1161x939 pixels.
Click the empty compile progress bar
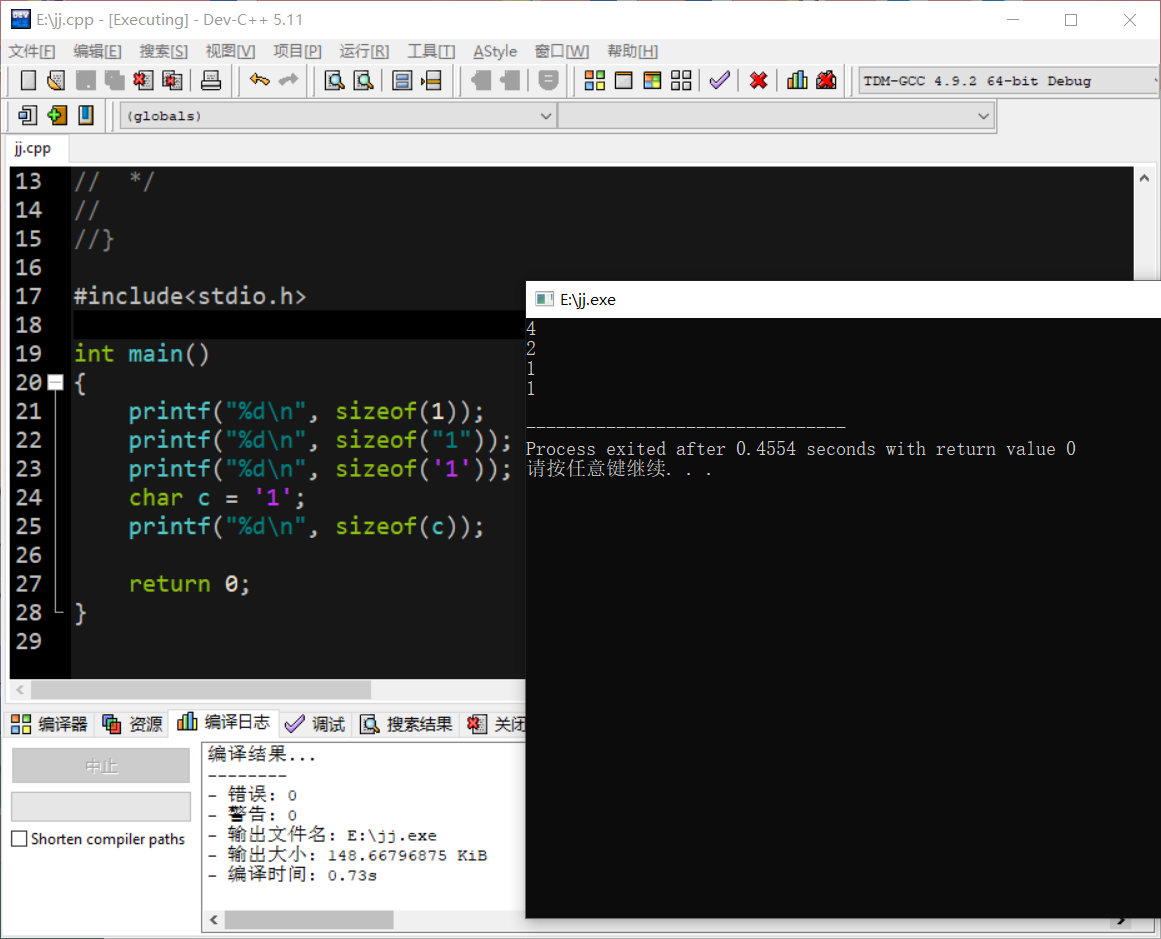(x=101, y=806)
